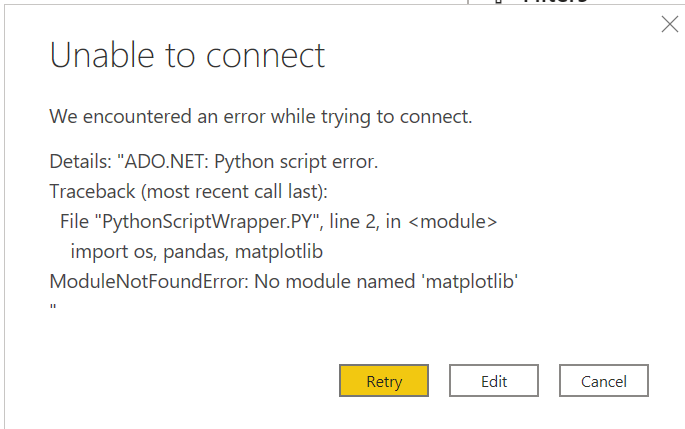Select the 'We encountered an error' message
The width and height of the screenshot is (685, 429).
pos(261,117)
